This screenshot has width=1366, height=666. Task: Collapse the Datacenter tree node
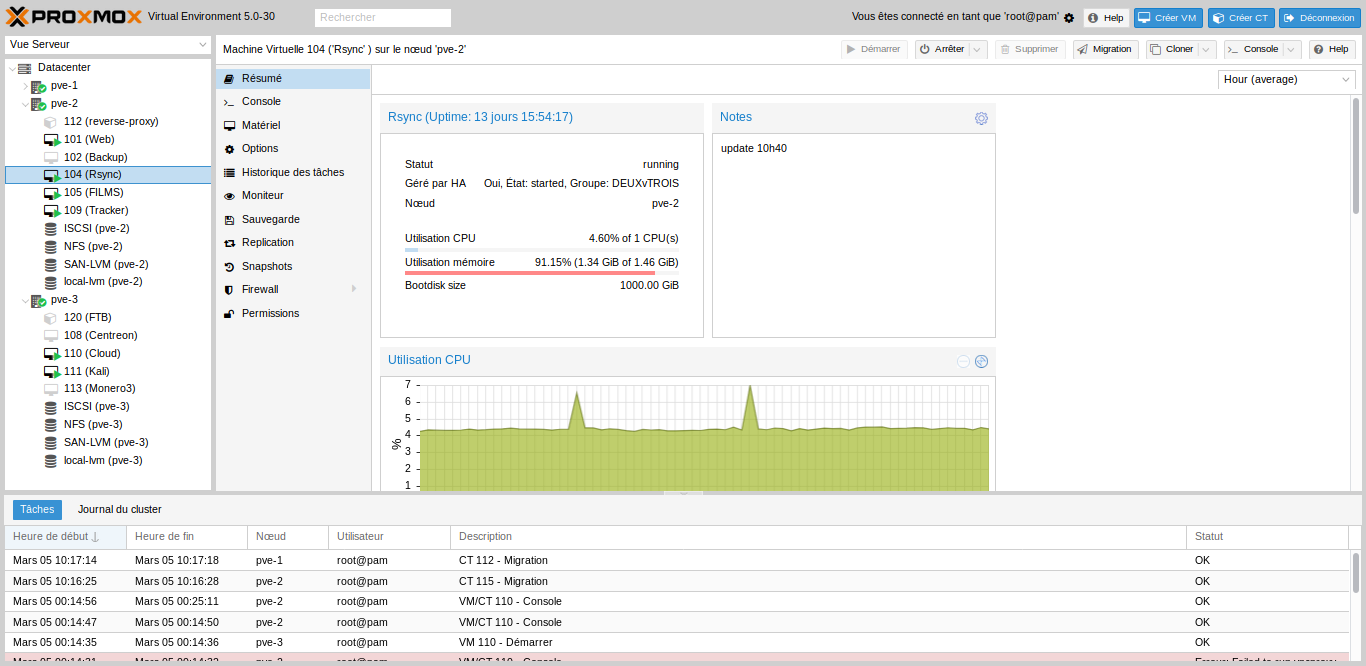12,68
